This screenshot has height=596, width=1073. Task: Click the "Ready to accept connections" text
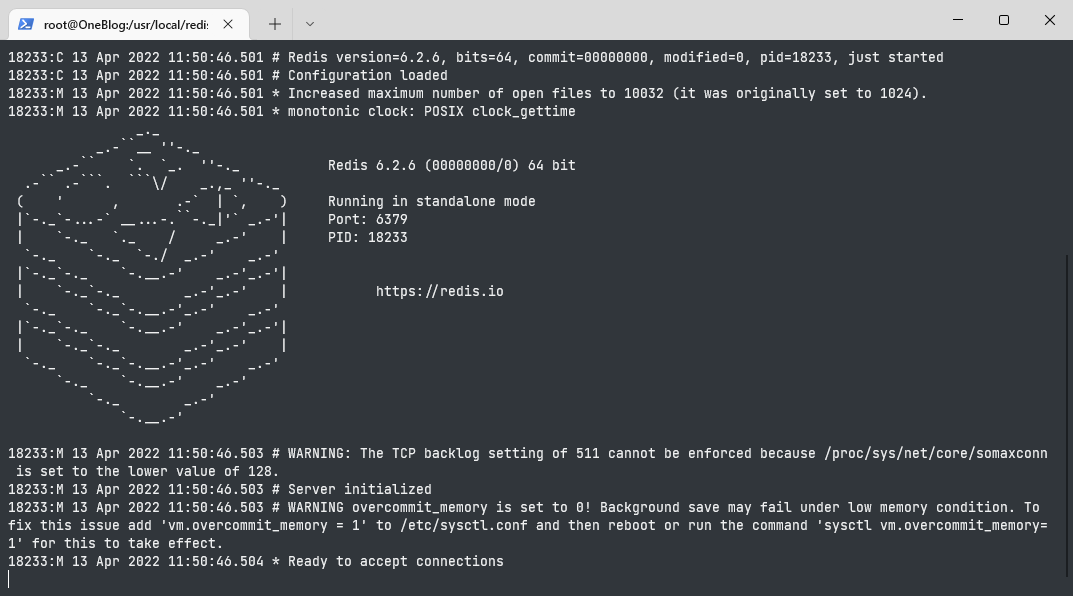(x=395, y=562)
